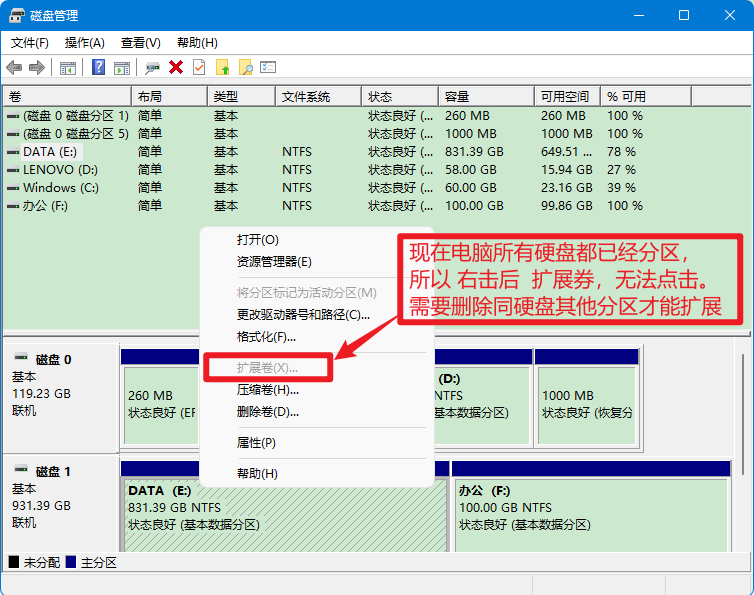754x595 pixels.
Task: Choose 删除卷(D)... in the context menu
Action: (317, 412)
